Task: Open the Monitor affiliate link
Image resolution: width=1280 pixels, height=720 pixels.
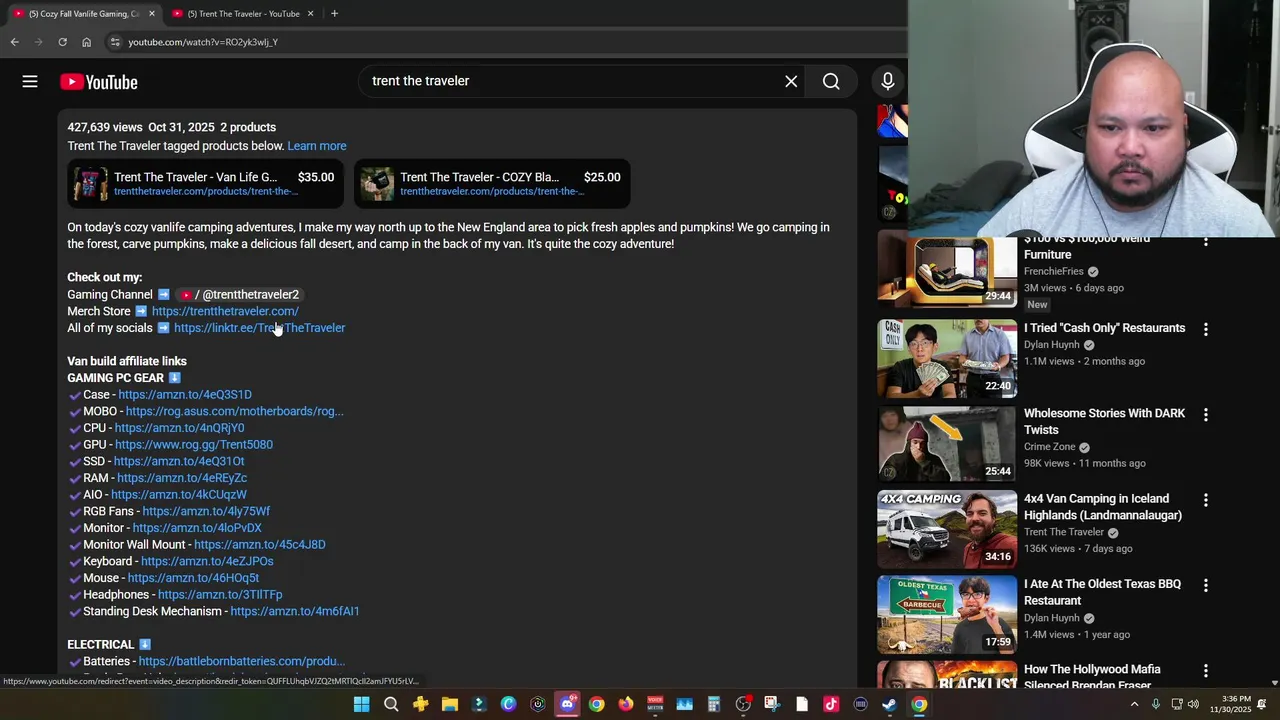Action: click(x=197, y=528)
